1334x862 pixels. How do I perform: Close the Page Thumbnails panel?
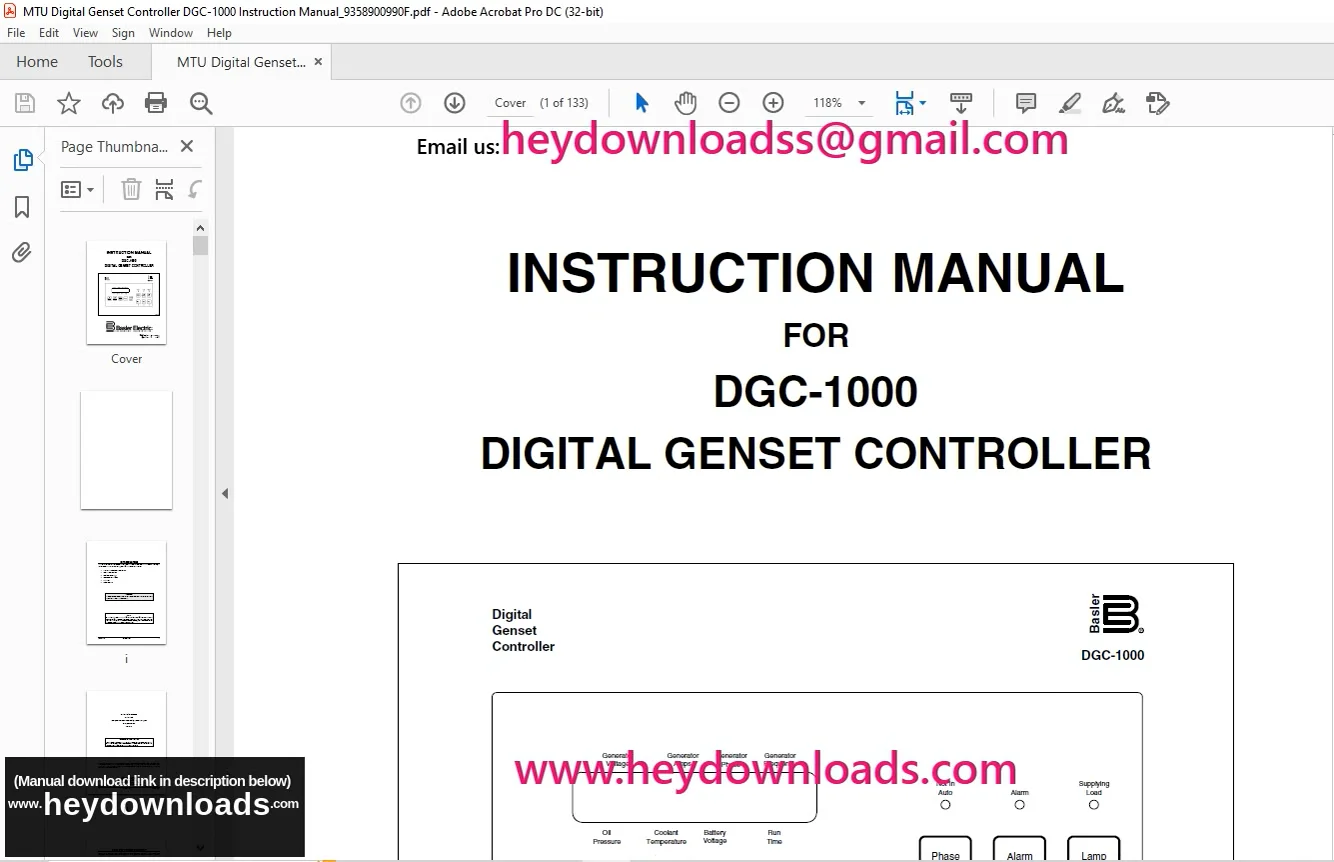pos(186,146)
